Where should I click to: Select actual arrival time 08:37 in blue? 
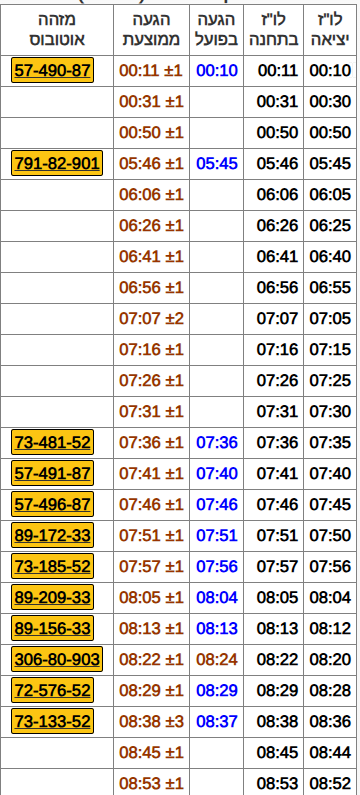tap(217, 722)
